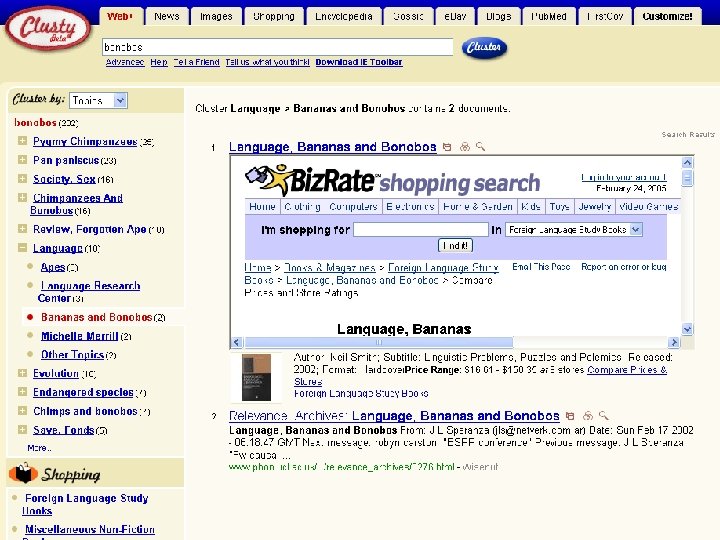Expand the Pygmy Chimpanzees cluster
This screenshot has width=720, height=540.
[22, 141]
